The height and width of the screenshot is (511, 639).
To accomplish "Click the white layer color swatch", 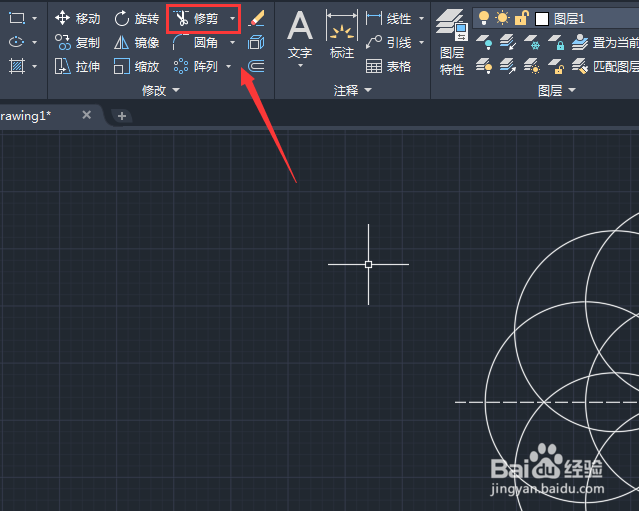I will click(542, 19).
